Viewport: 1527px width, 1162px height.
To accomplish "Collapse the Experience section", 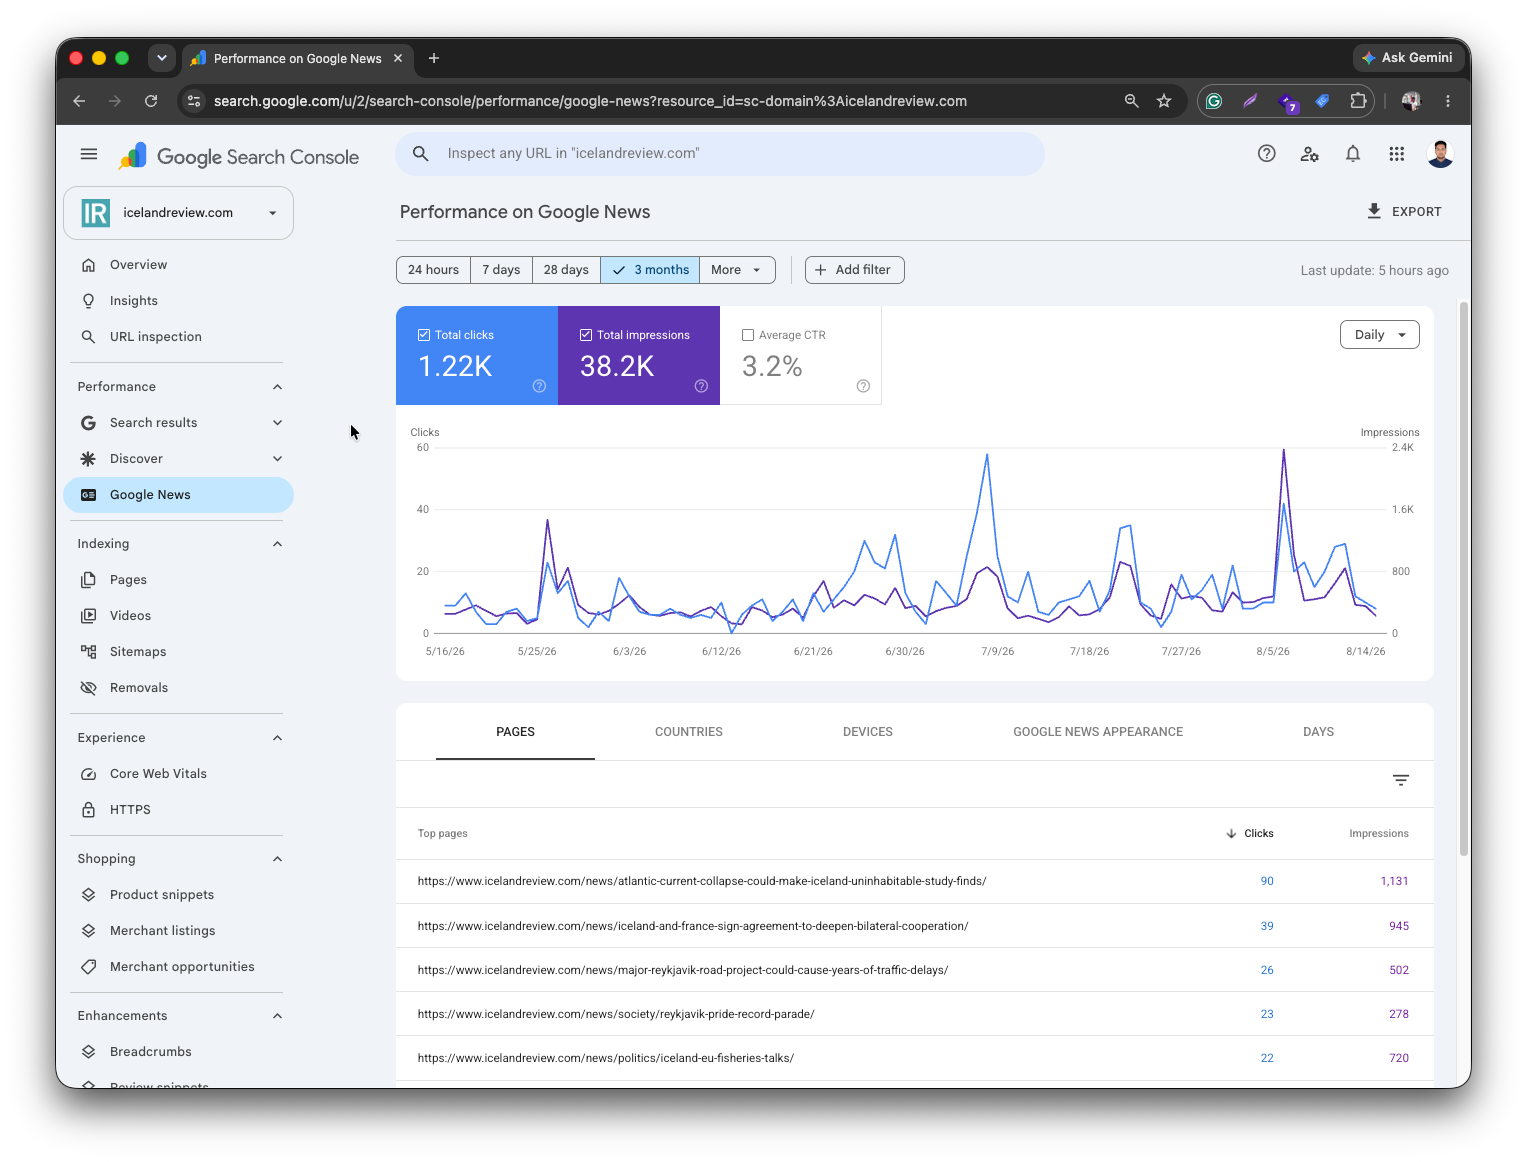I will tap(277, 738).
